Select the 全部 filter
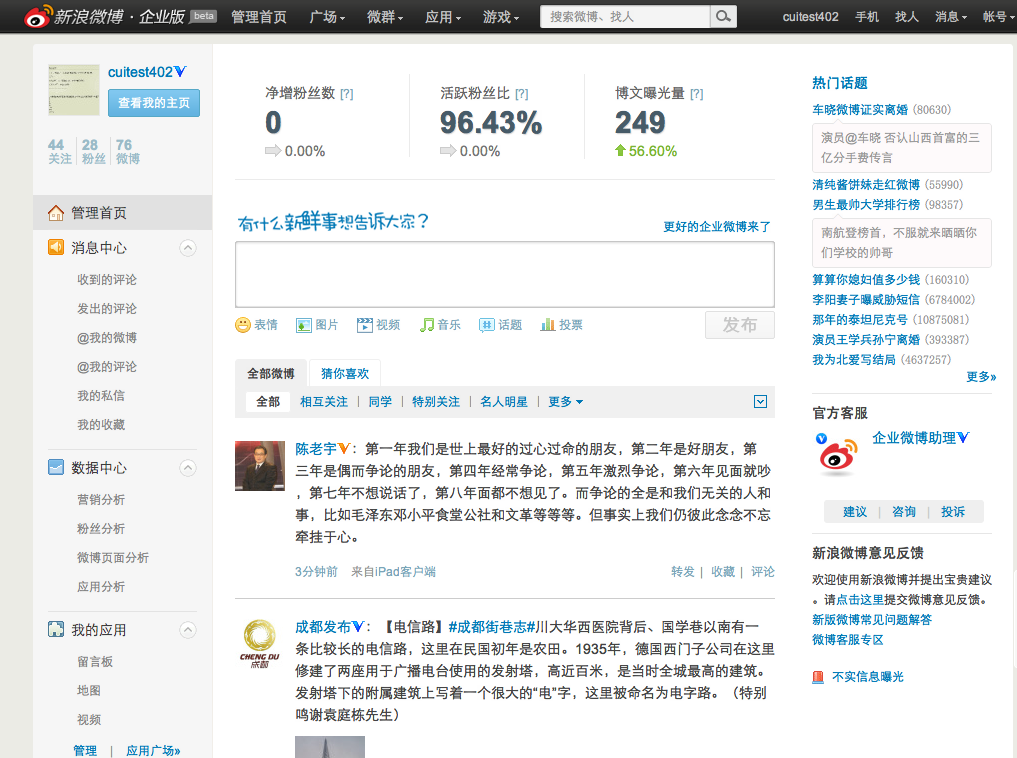 [x=268, y=402]
